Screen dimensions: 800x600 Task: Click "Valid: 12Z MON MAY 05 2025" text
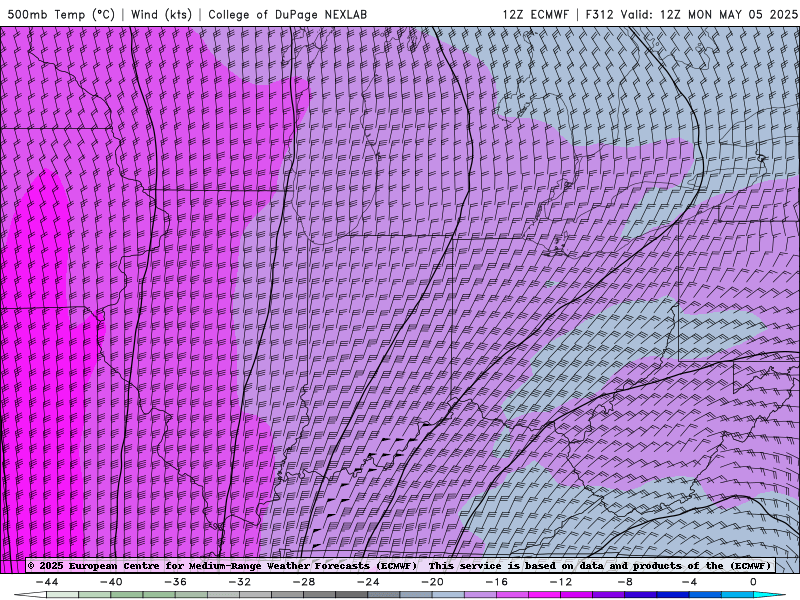pyautogui.click(x=709, y=14)
